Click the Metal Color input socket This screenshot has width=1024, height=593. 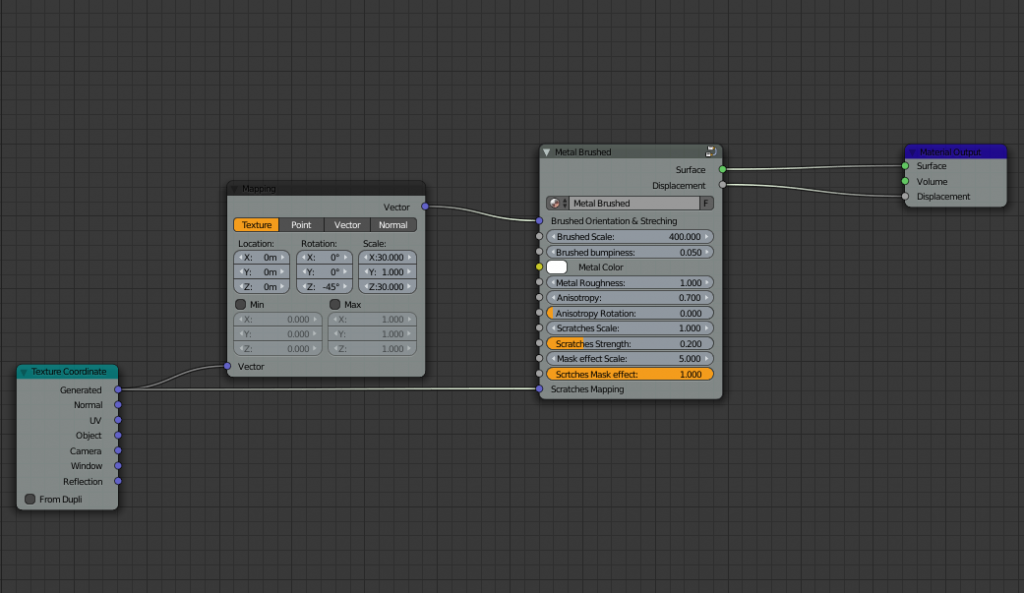point(539,267)
